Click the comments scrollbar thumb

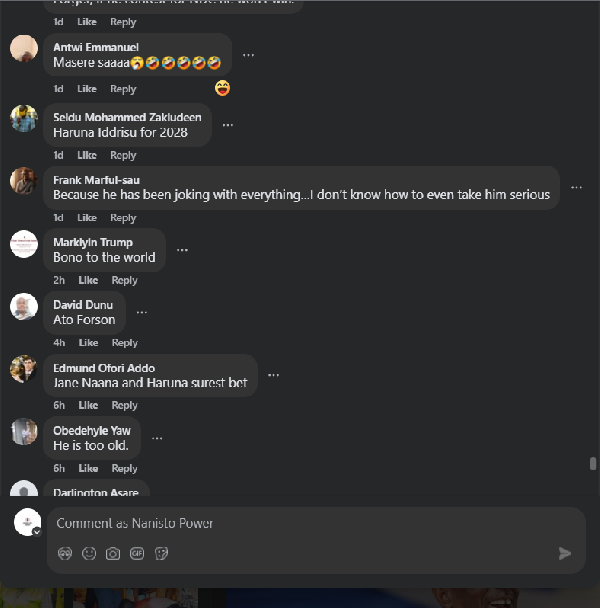pos(593,463)
